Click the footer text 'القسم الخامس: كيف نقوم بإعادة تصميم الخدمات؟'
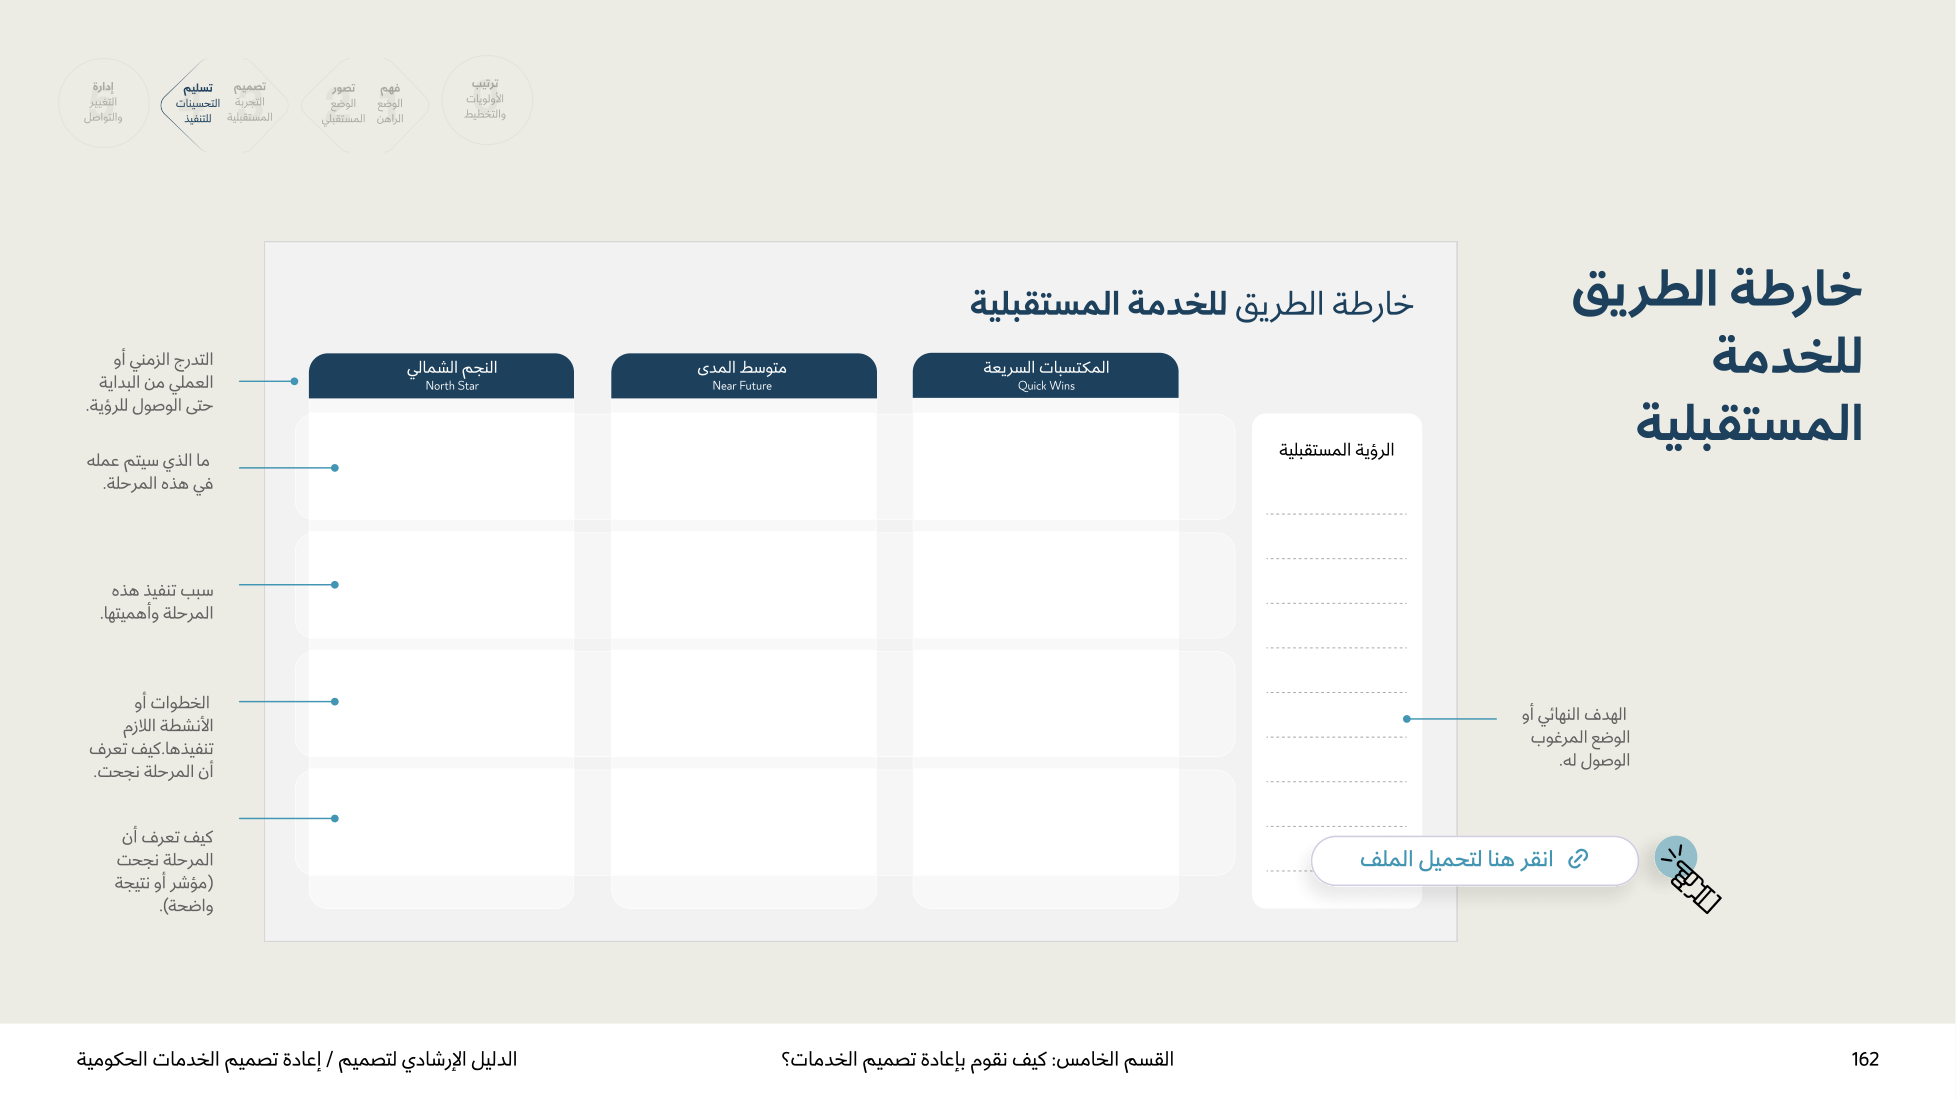Screen dimensions: 1956x1100 [977, 1059]
